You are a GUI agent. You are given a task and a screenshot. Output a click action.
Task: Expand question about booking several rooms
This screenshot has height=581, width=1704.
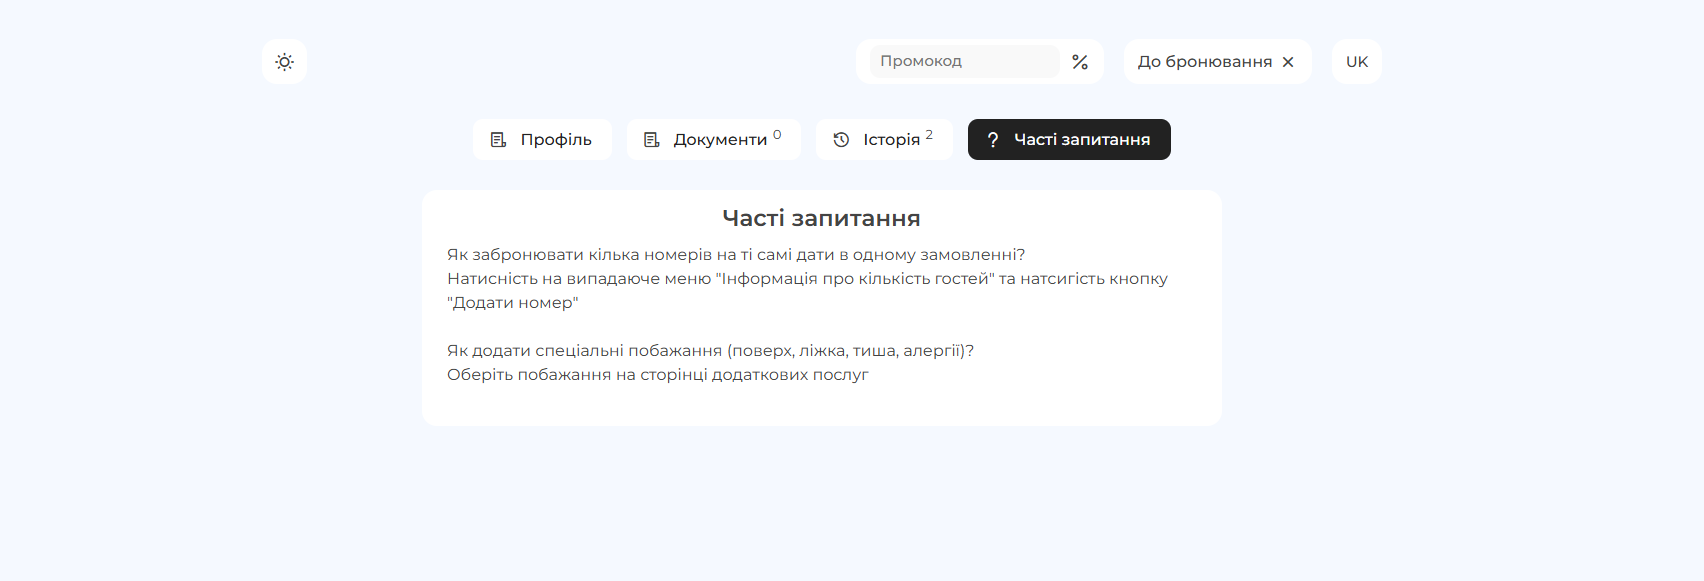point(735,255)
